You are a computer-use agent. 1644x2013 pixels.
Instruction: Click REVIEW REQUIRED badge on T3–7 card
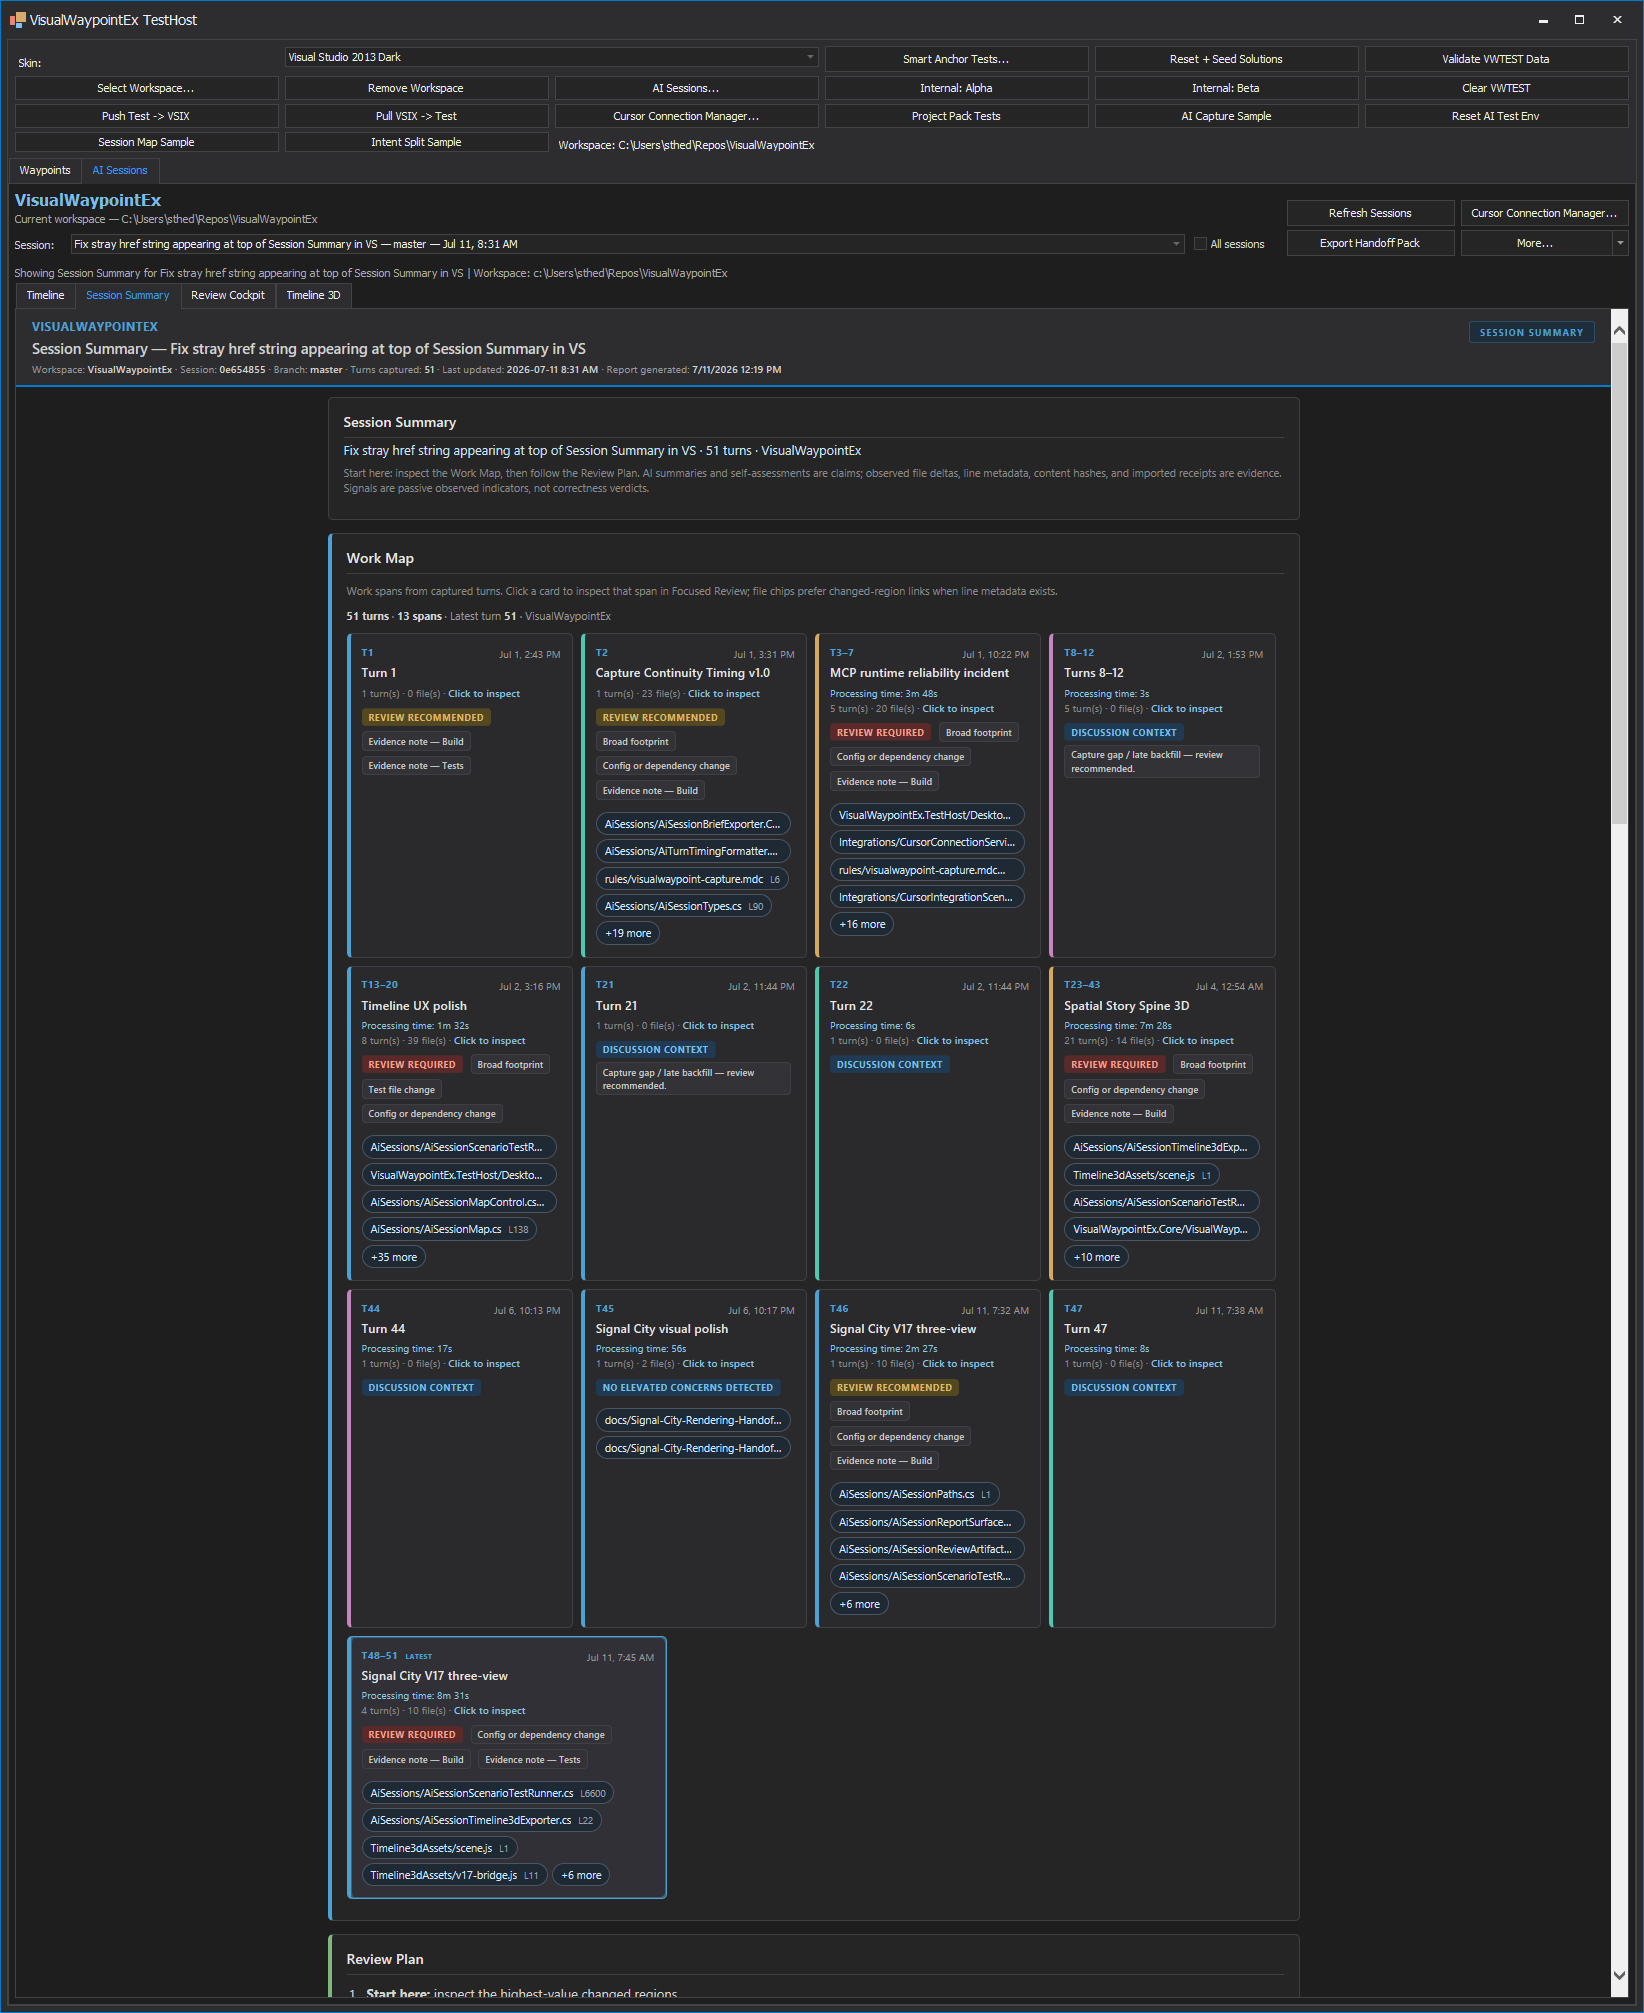(880, 733)
